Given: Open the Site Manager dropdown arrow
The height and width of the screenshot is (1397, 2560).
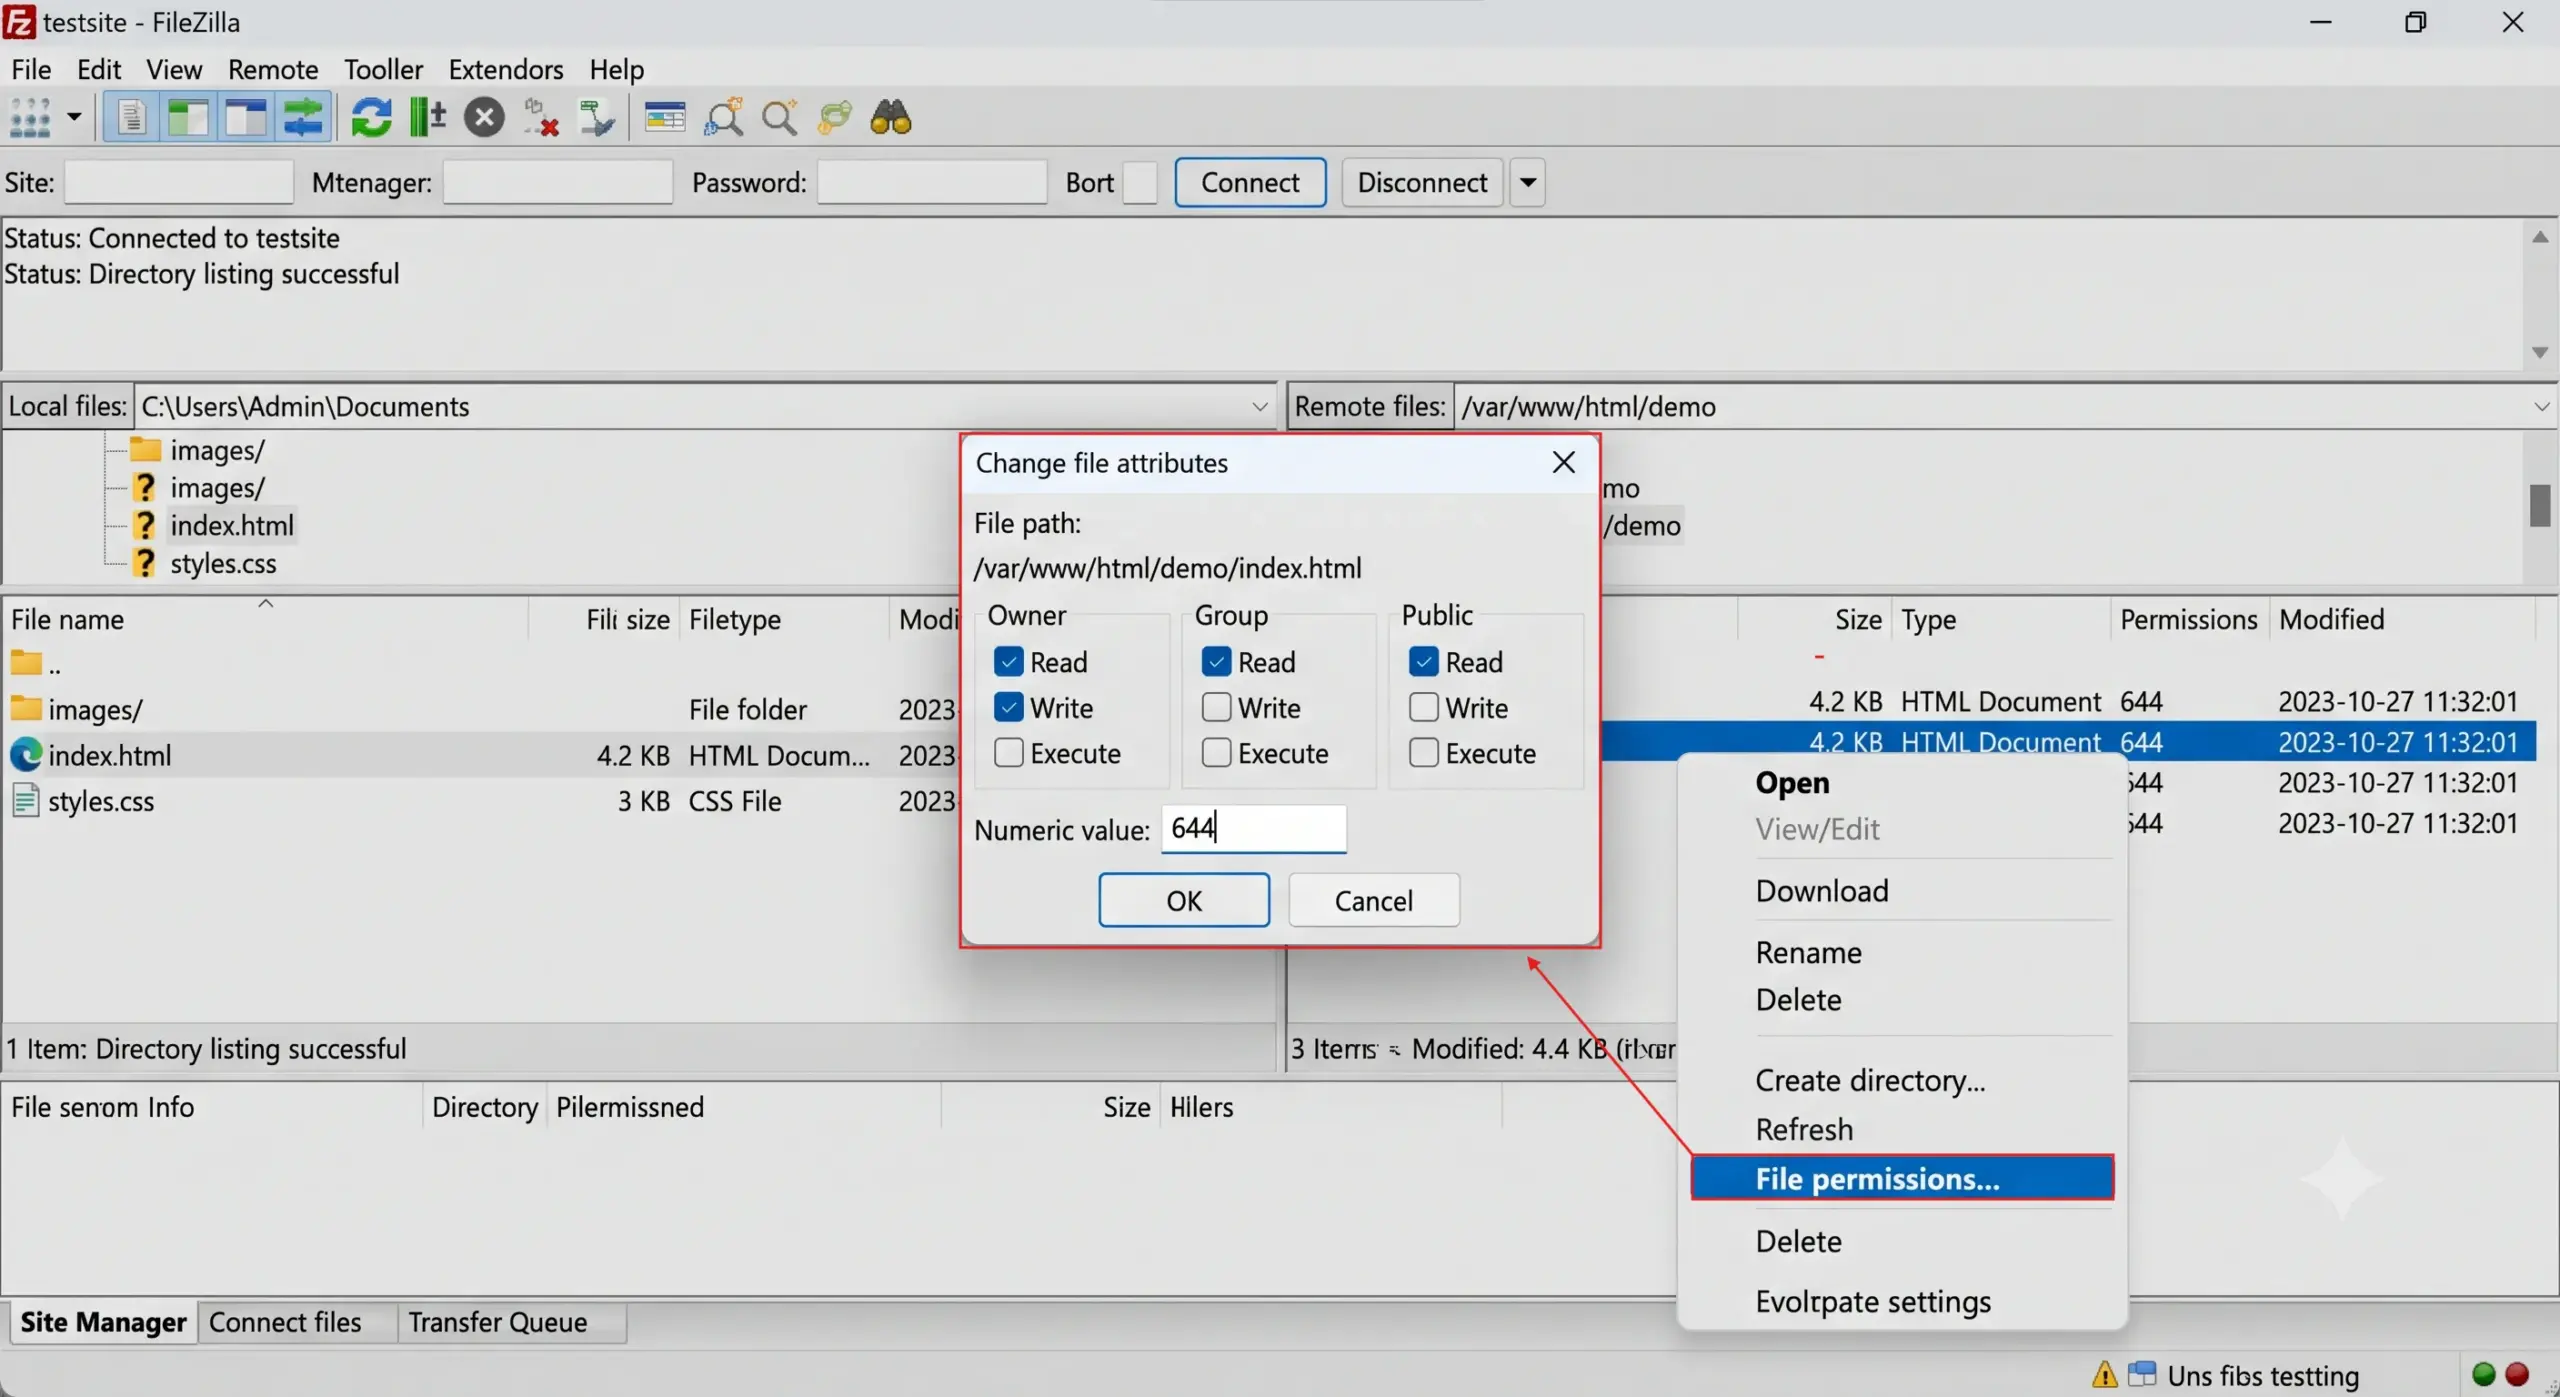Looking at the screenshot, I should (74, 117).
